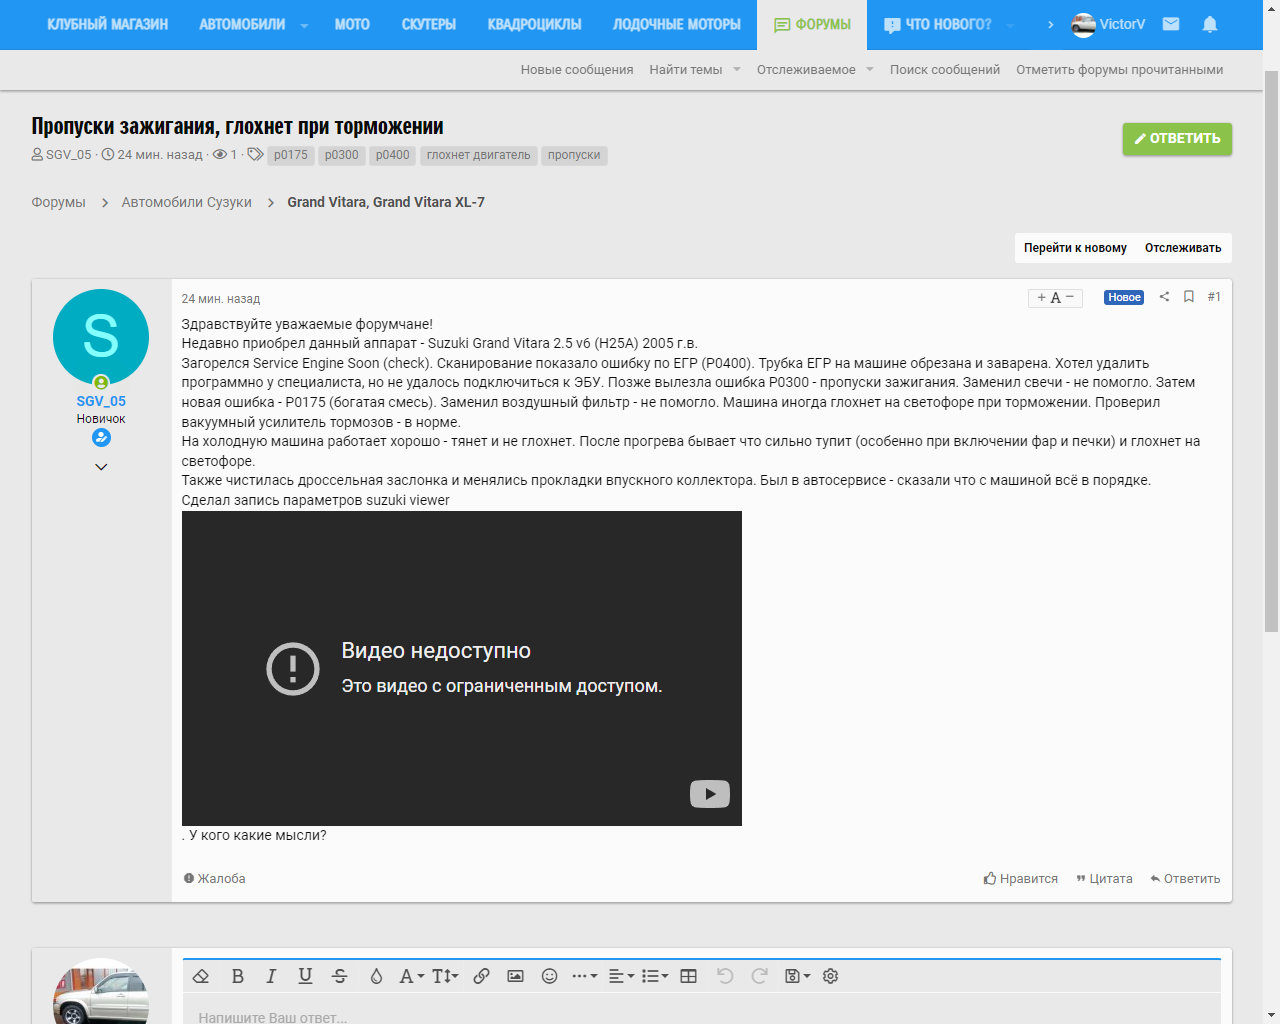The image size is (1280, 1024).
Task: Click the глохнет двигатель tag
Action: point(479,155)
